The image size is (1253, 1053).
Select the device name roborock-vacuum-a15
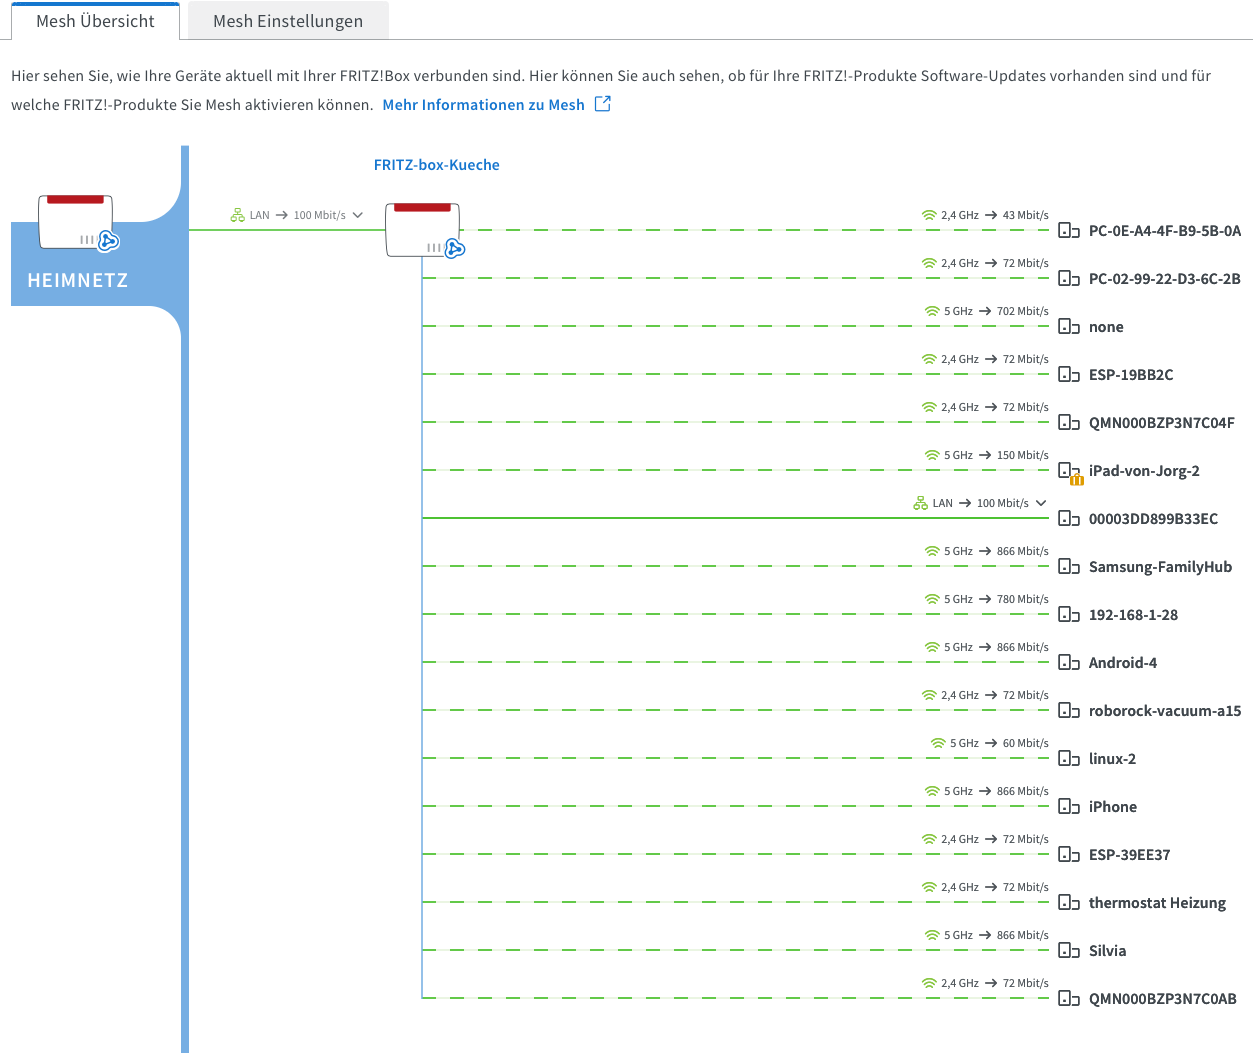point(1165,711)
